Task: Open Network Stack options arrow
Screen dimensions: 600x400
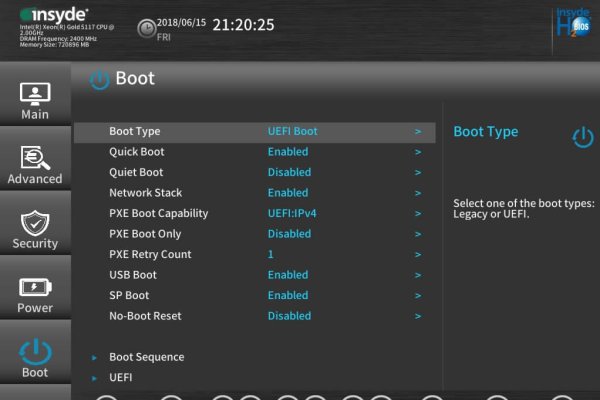Action: 418,193
